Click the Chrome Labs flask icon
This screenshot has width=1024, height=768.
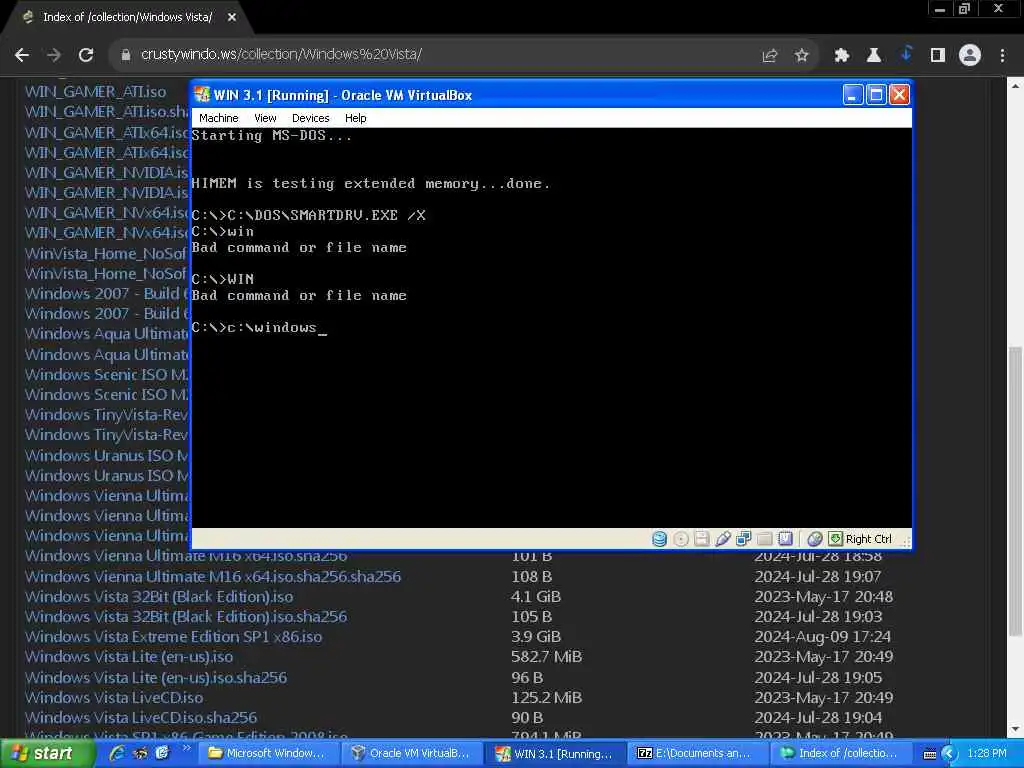pos(874,56)
